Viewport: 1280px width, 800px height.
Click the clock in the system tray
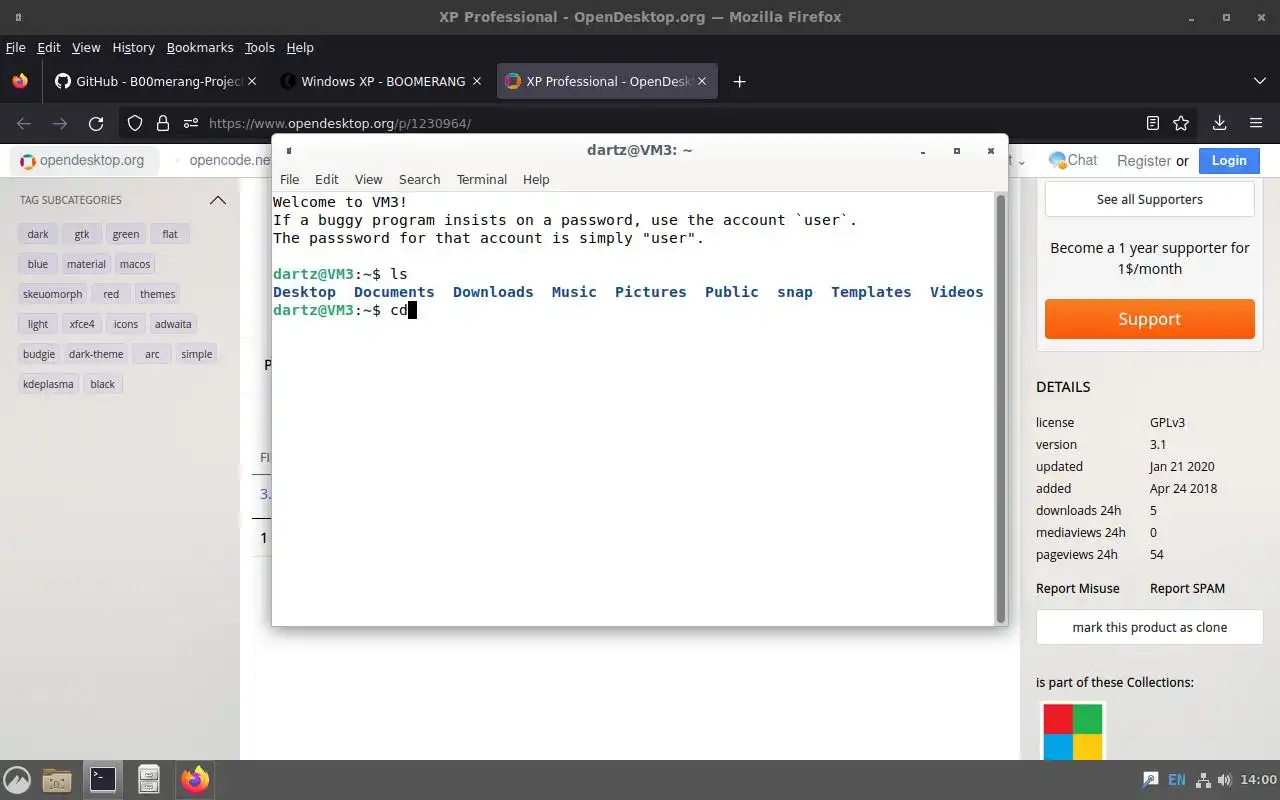click(1258, 779)
